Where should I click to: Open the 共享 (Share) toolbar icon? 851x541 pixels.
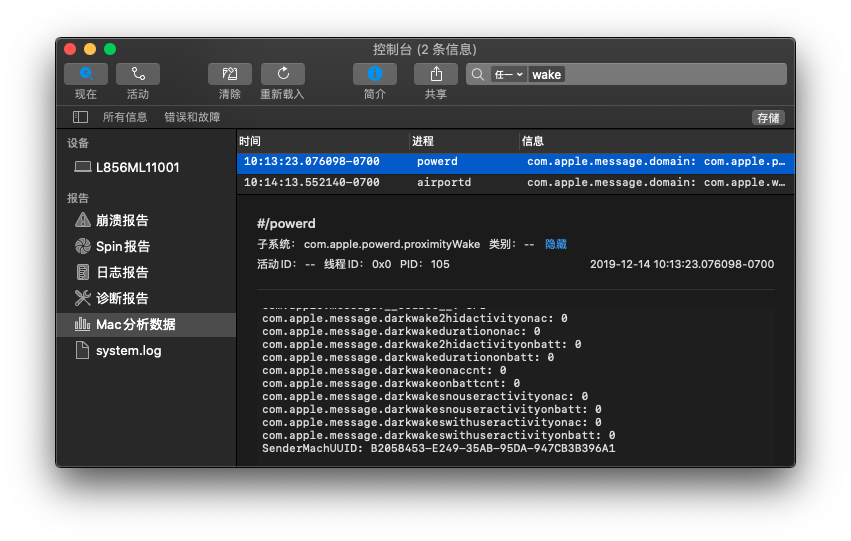pyautogui.click(x=436, y=74)
